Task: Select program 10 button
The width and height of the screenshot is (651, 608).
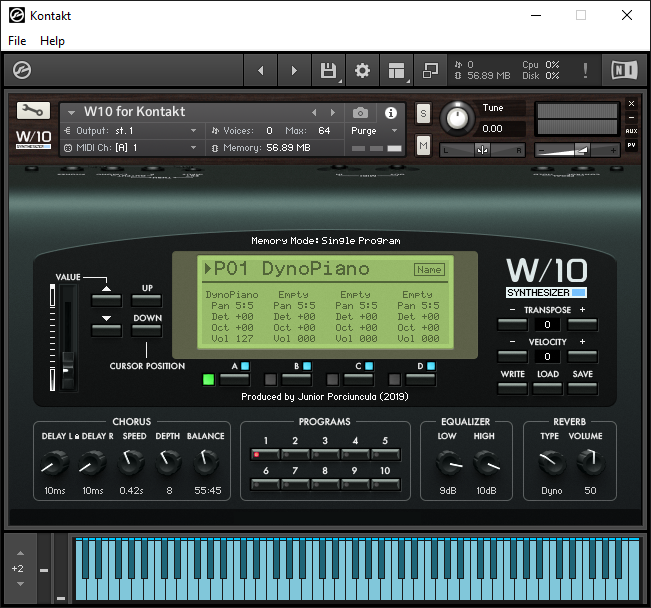Action: (x=386, y=484)
